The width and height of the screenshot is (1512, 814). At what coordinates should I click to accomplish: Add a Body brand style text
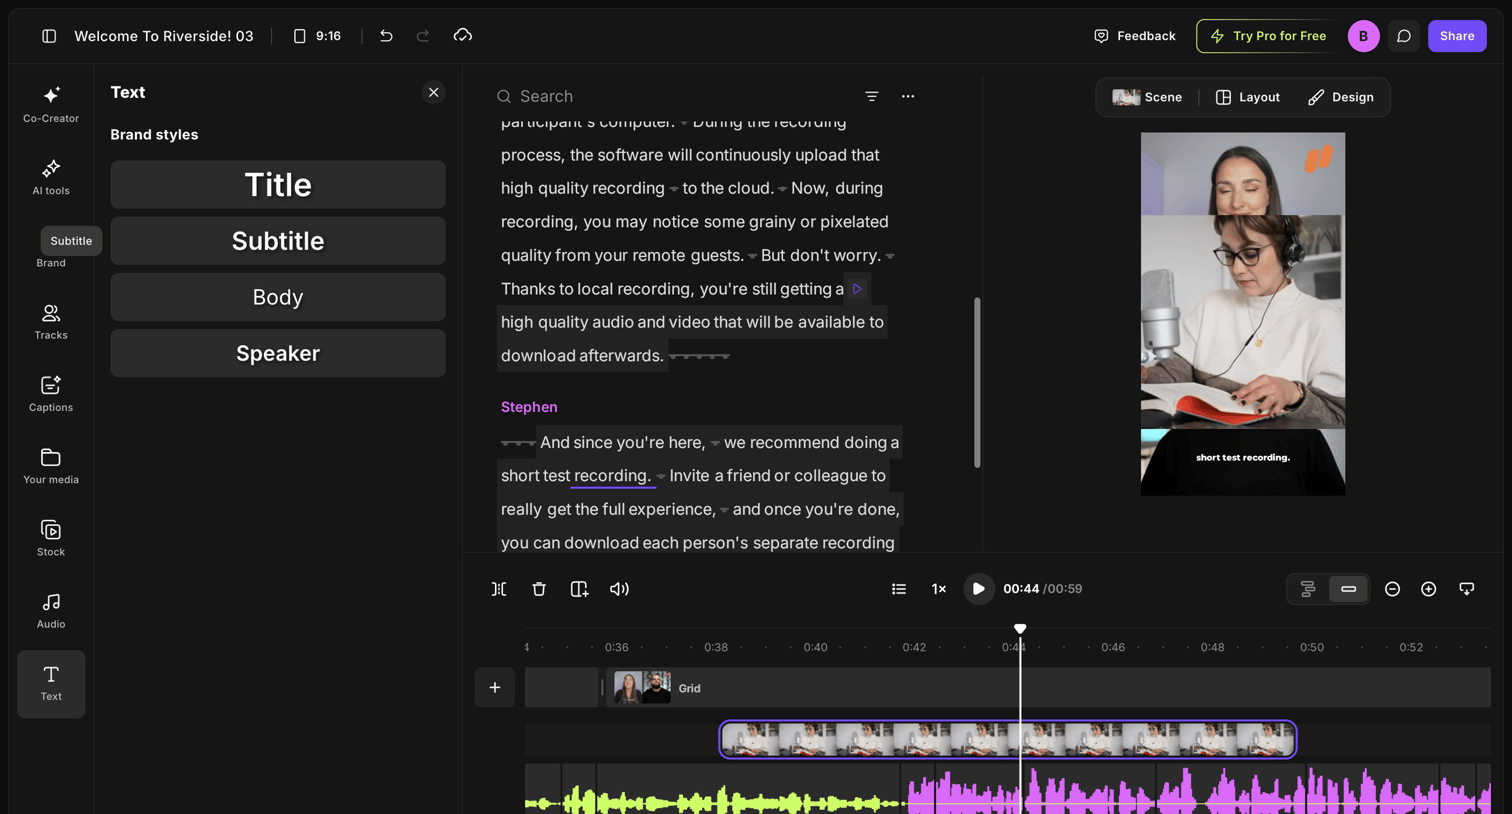pos(278,297)
